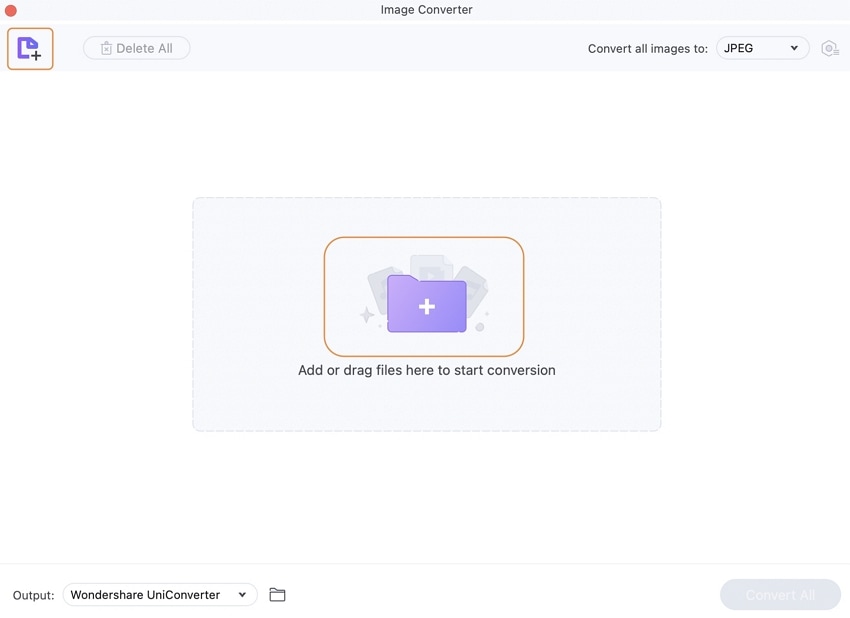Open the format settings gear icon
The height and width of the screenshot is (618, 850).
[x=830, y=49]
